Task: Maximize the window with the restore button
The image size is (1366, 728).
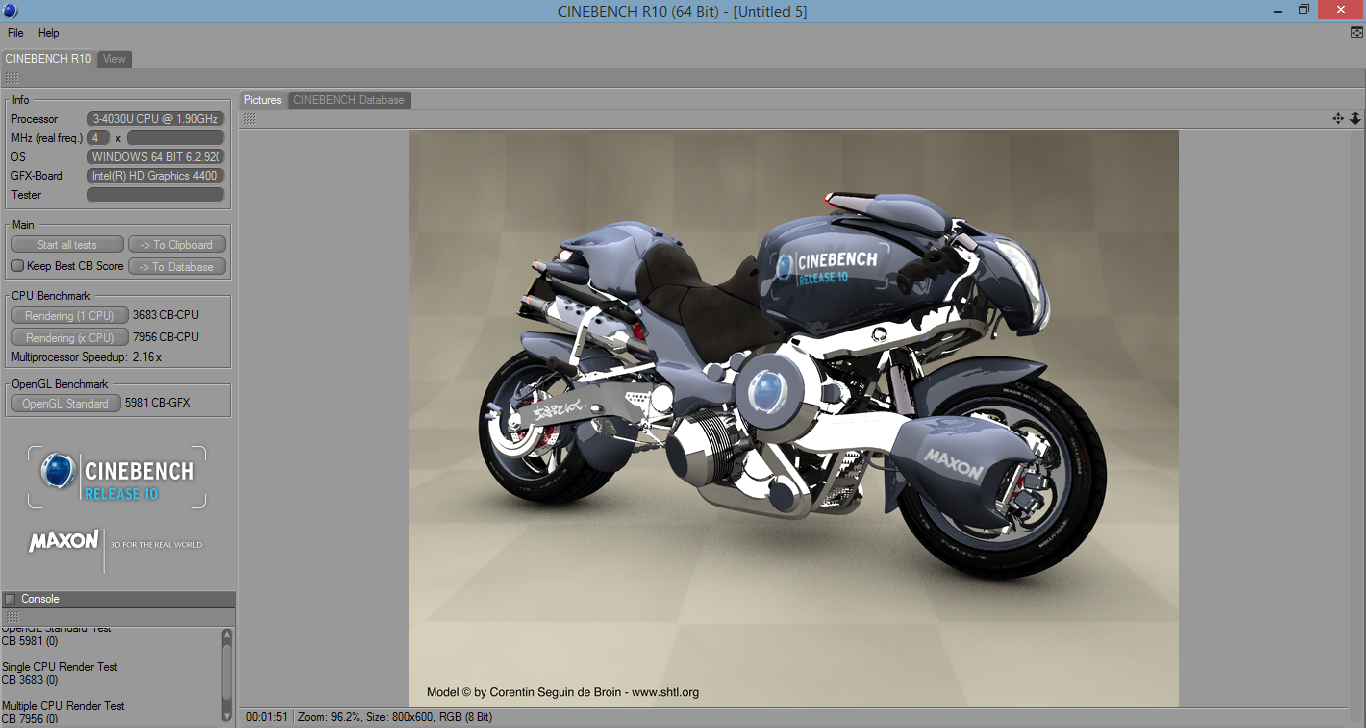Action: tap(1303, 9)
